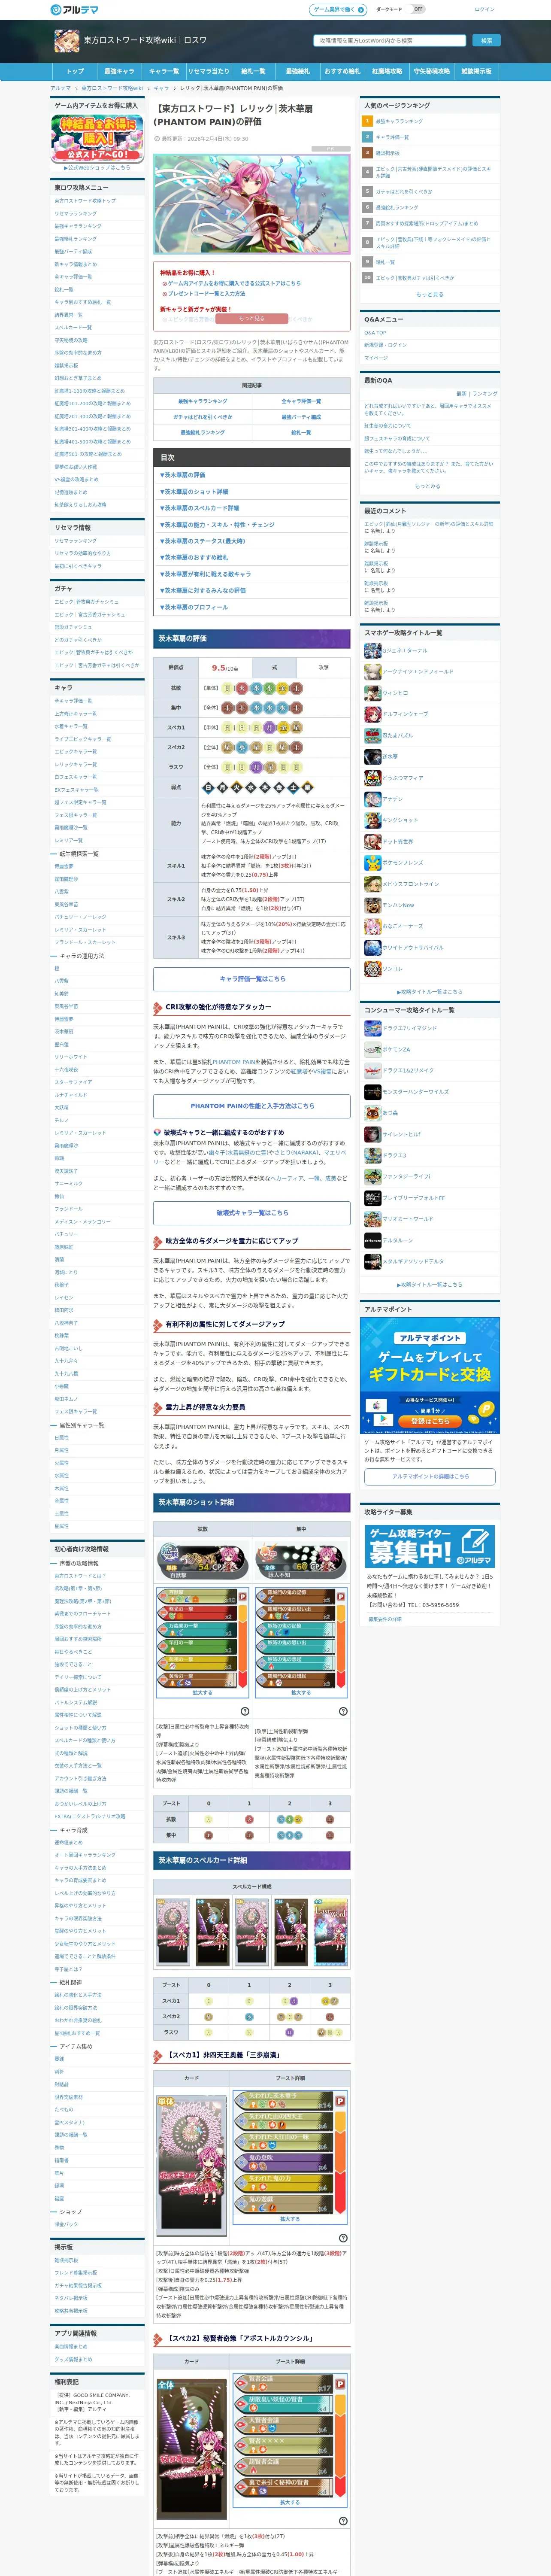Open the アークナイツエンドフィールド game icon

pos(372,671)
